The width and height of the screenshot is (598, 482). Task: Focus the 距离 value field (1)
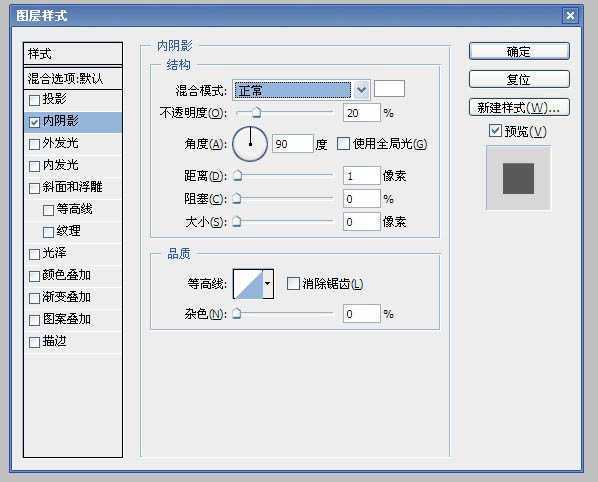point(362,176)
